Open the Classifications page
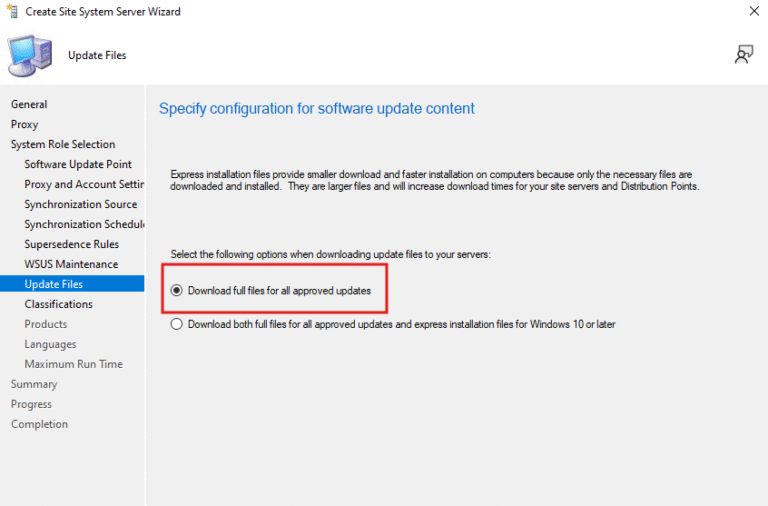The width and height of the screenshot is (768, 506). click(x=59, y=304)
